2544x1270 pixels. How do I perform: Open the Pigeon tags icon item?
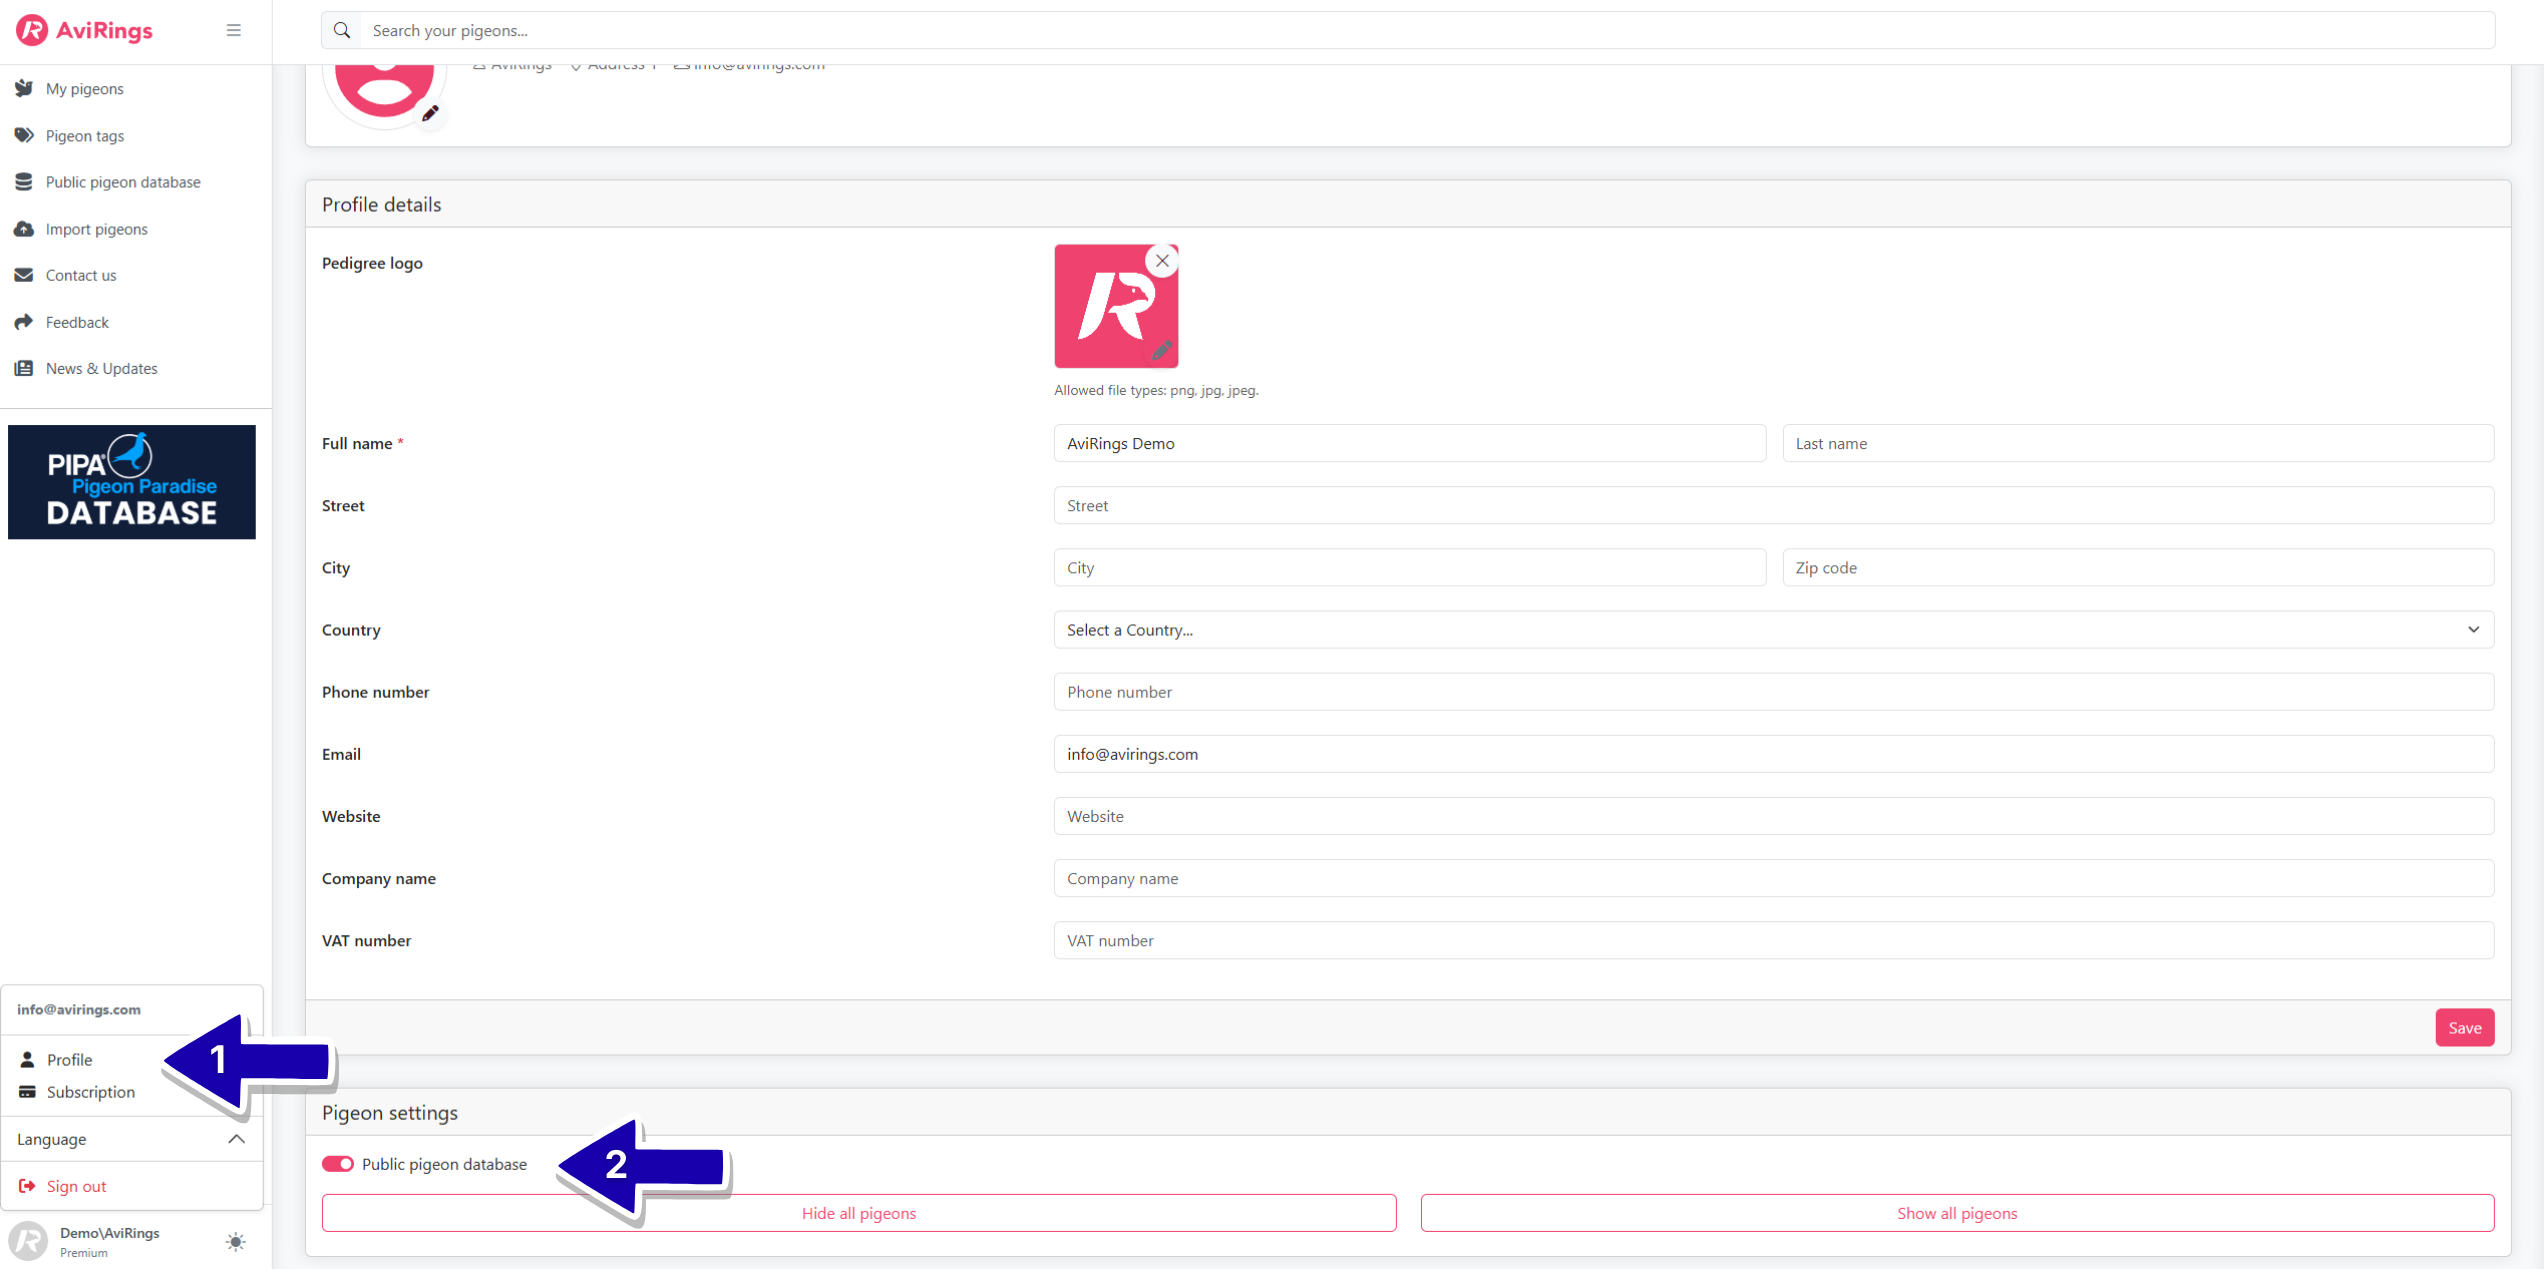click(24, 135)
